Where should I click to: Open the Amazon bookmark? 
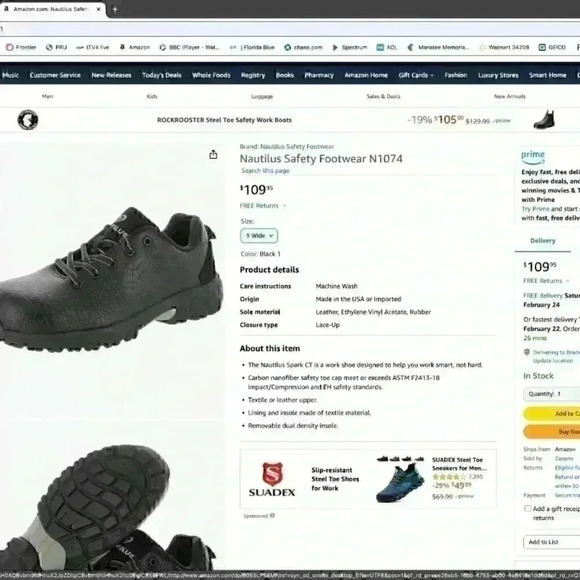[x=135, y=47]
